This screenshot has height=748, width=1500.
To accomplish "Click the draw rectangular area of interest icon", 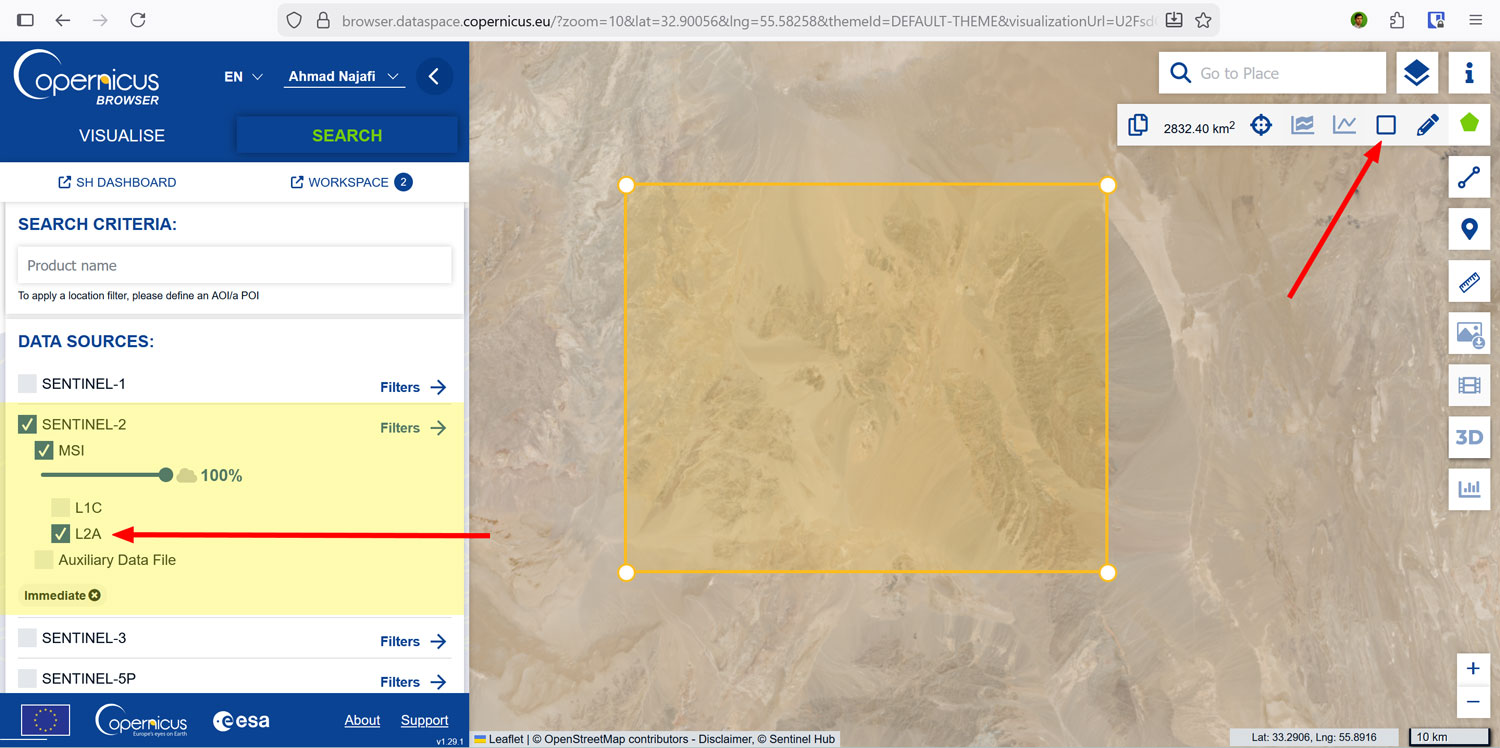I will (x=1385, y=125).
